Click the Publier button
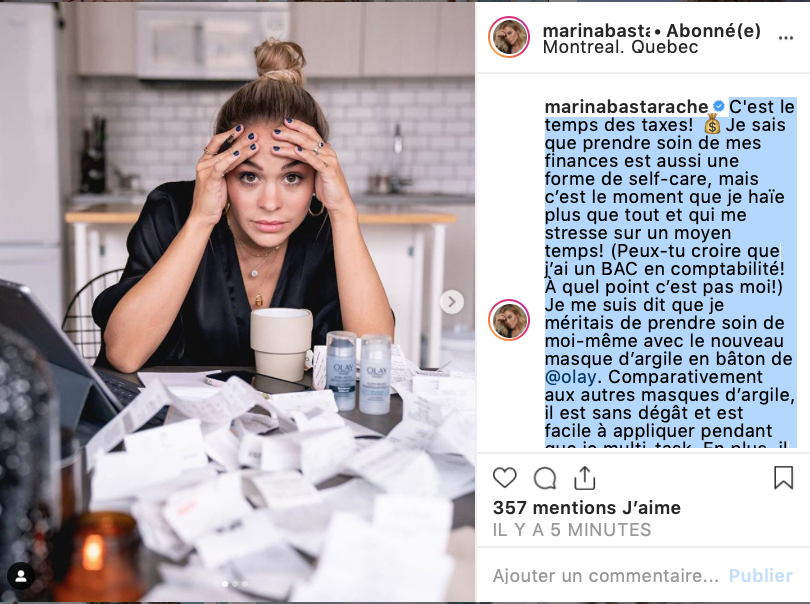The image size is (810, 604). [x=760, y=576]
